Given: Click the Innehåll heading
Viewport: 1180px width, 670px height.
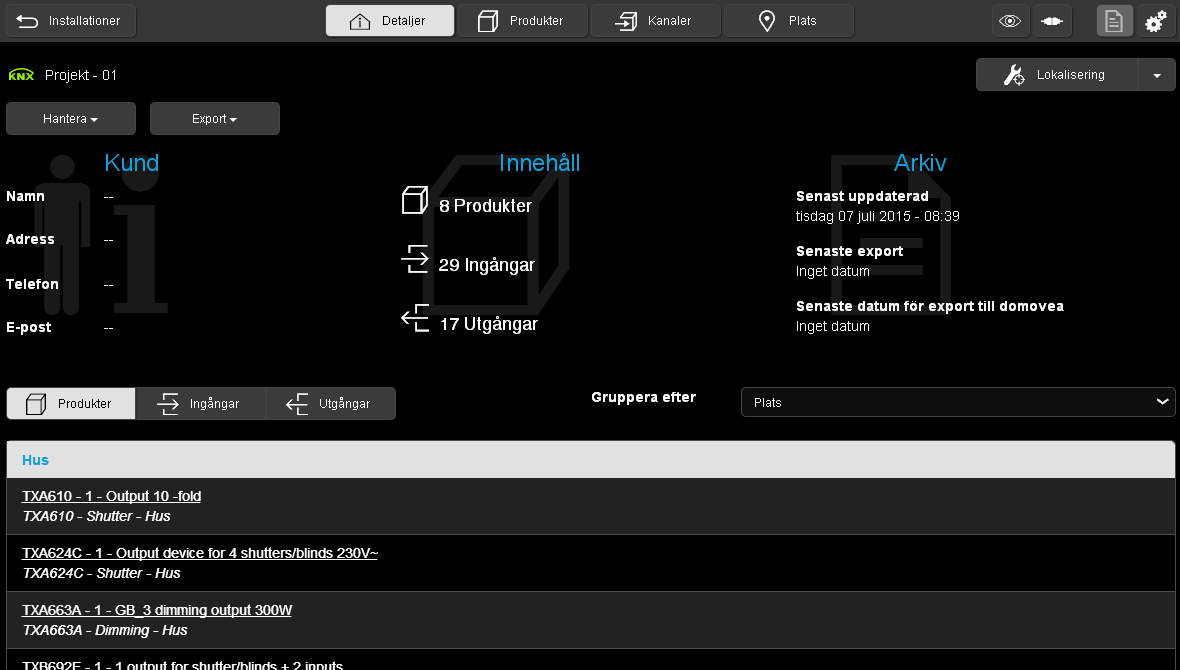Looking at the screenshot, I should point(540,163).
